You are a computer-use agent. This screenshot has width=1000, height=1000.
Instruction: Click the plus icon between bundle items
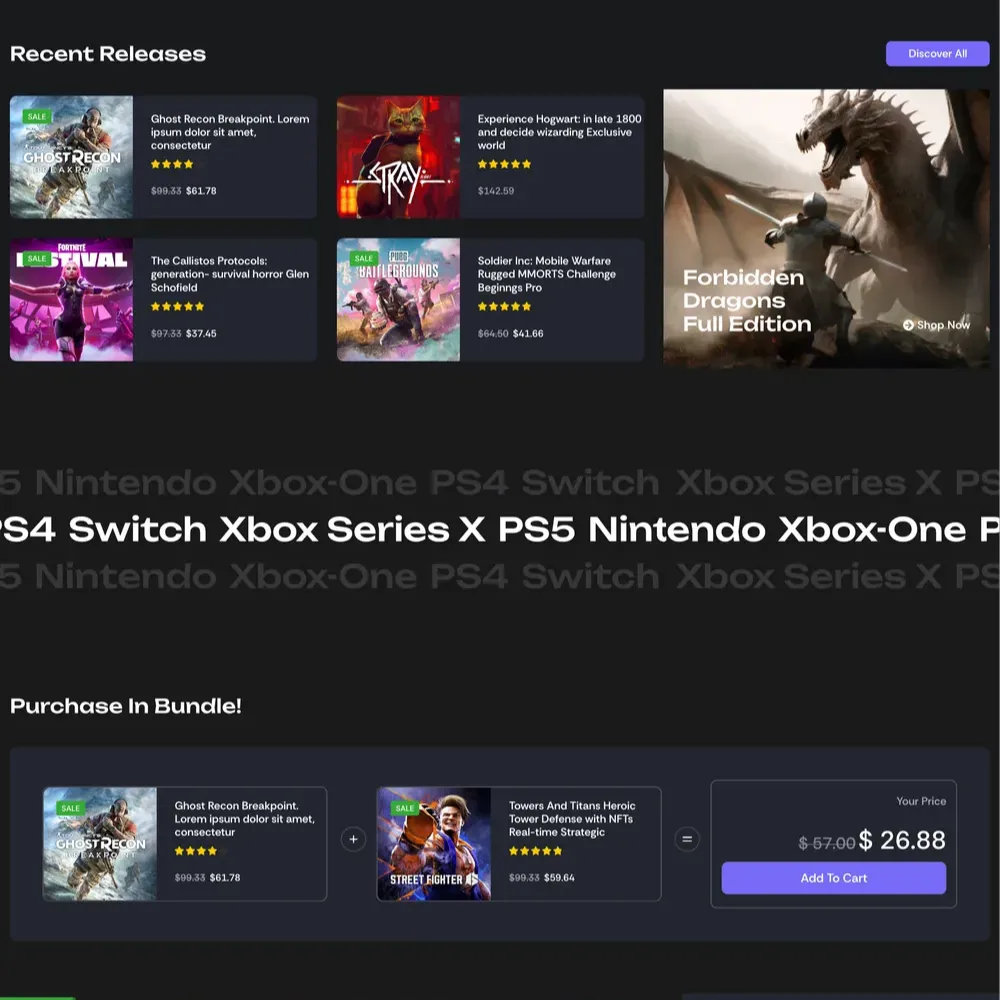(353, 839)
